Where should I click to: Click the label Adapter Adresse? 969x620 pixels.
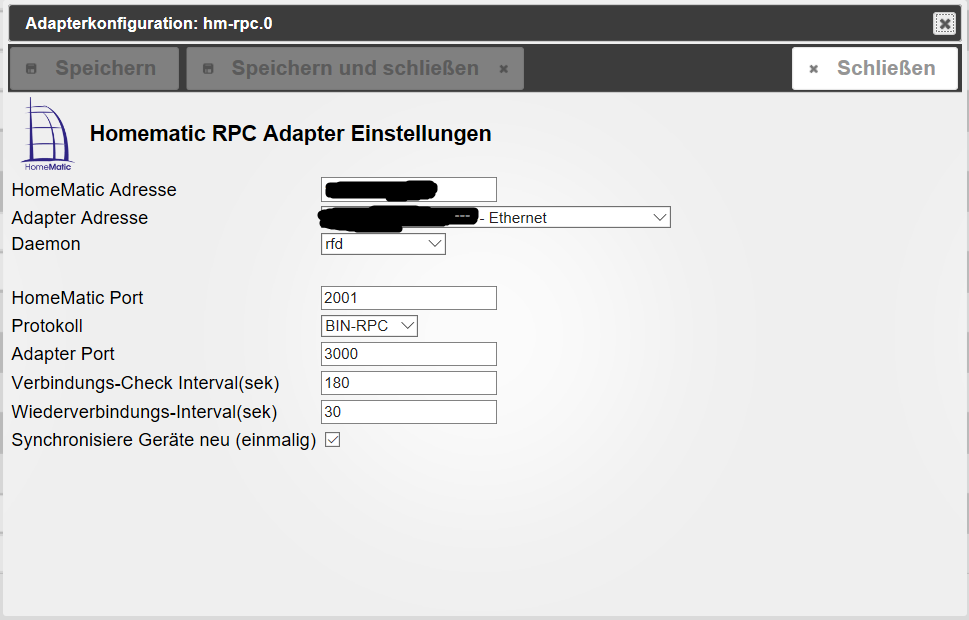(x=80, y=218)
